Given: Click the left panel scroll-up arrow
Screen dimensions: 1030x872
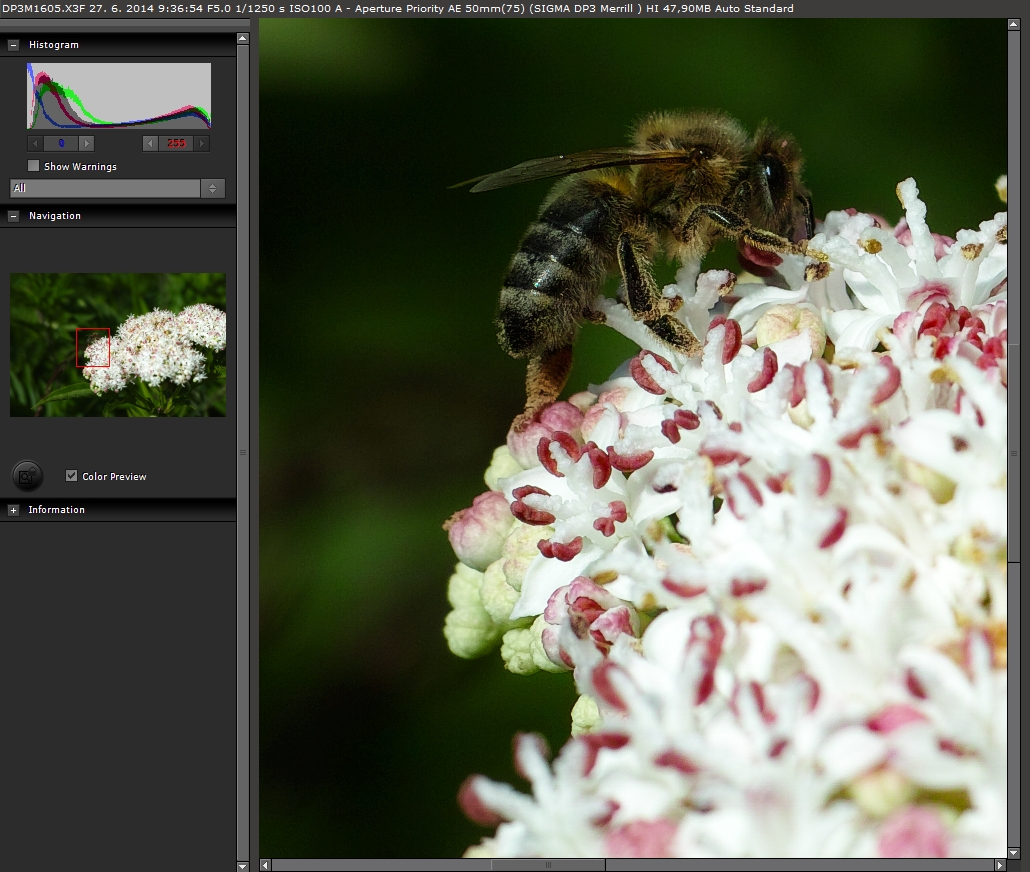Looking at the screenshot, I should pyautogui.click(x=243, y=39).
